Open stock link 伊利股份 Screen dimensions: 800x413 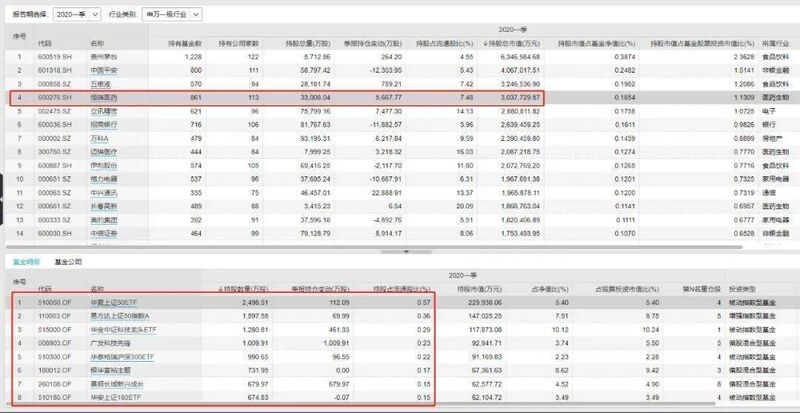(x=104, y=166)
